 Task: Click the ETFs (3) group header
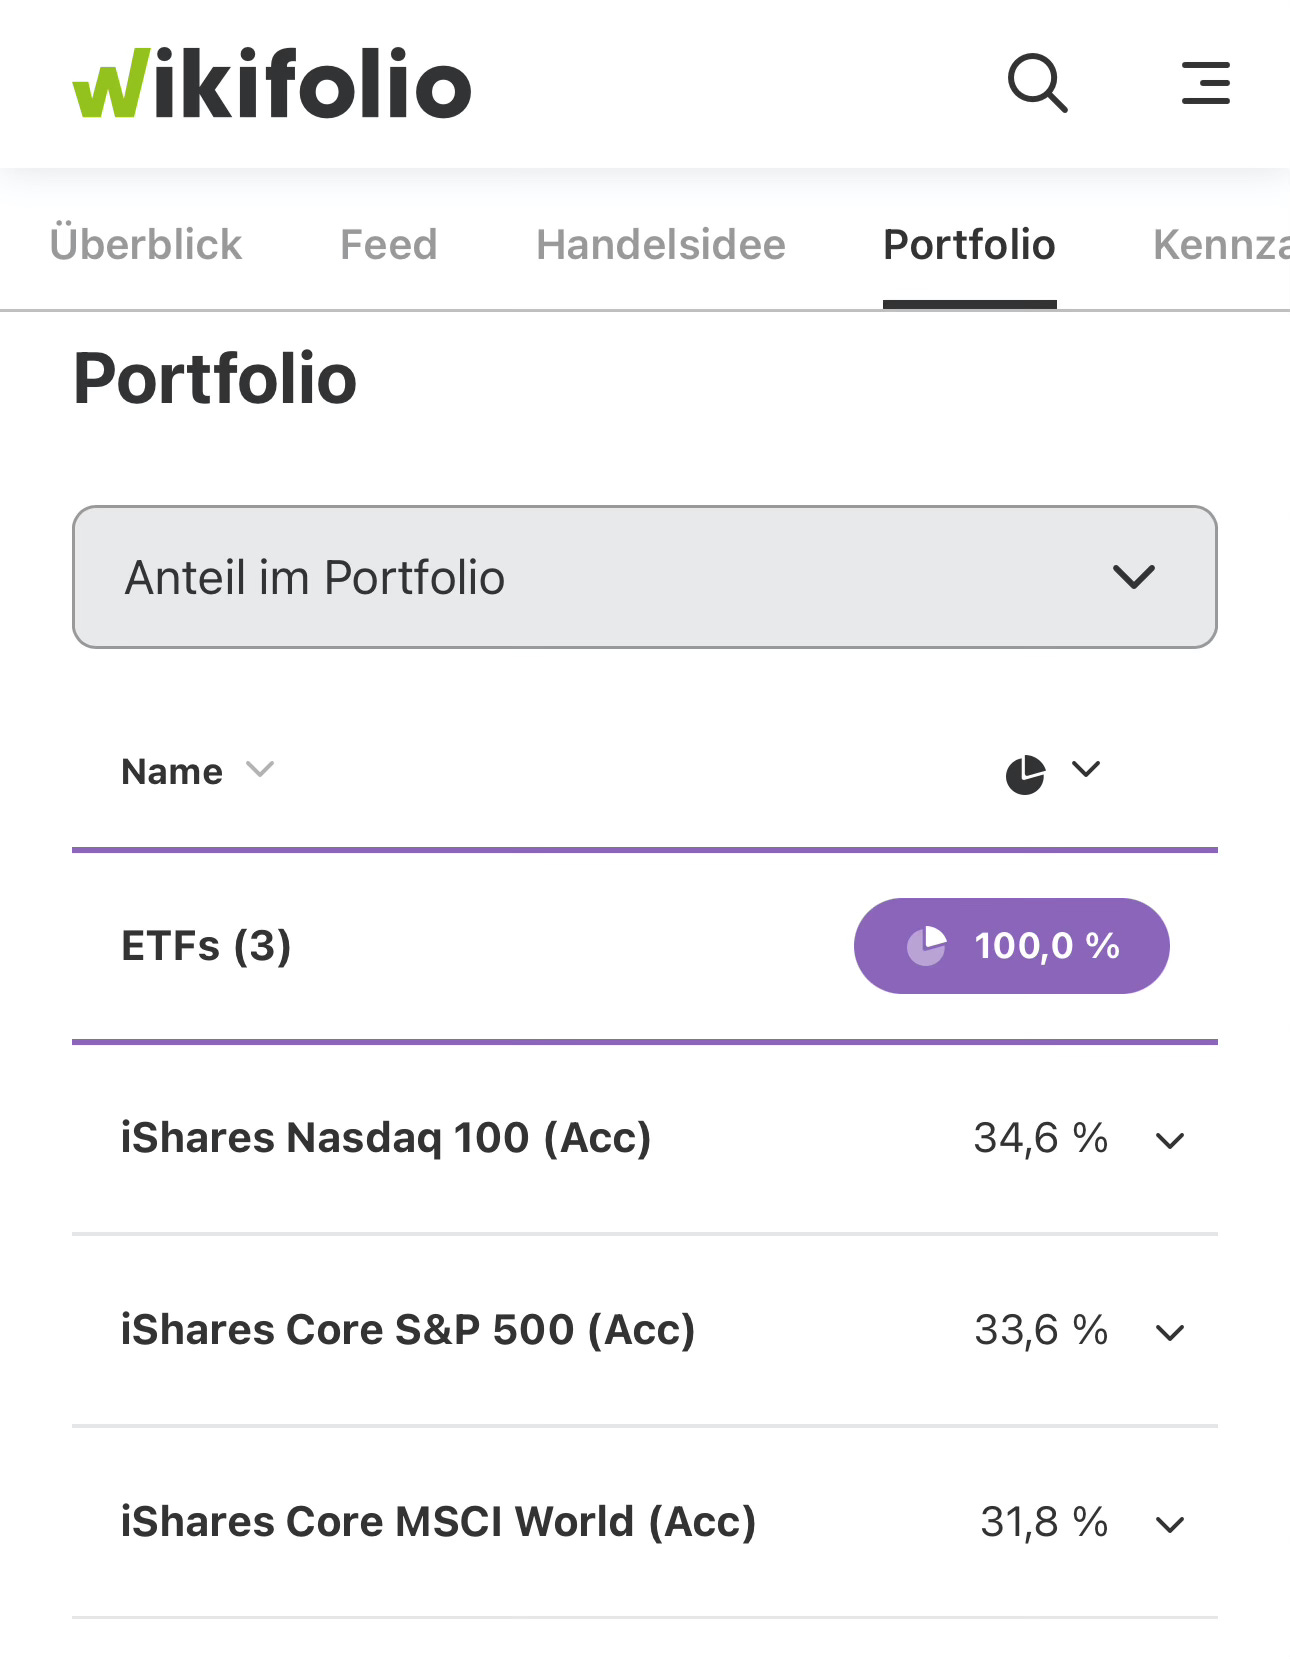(206, 945)
